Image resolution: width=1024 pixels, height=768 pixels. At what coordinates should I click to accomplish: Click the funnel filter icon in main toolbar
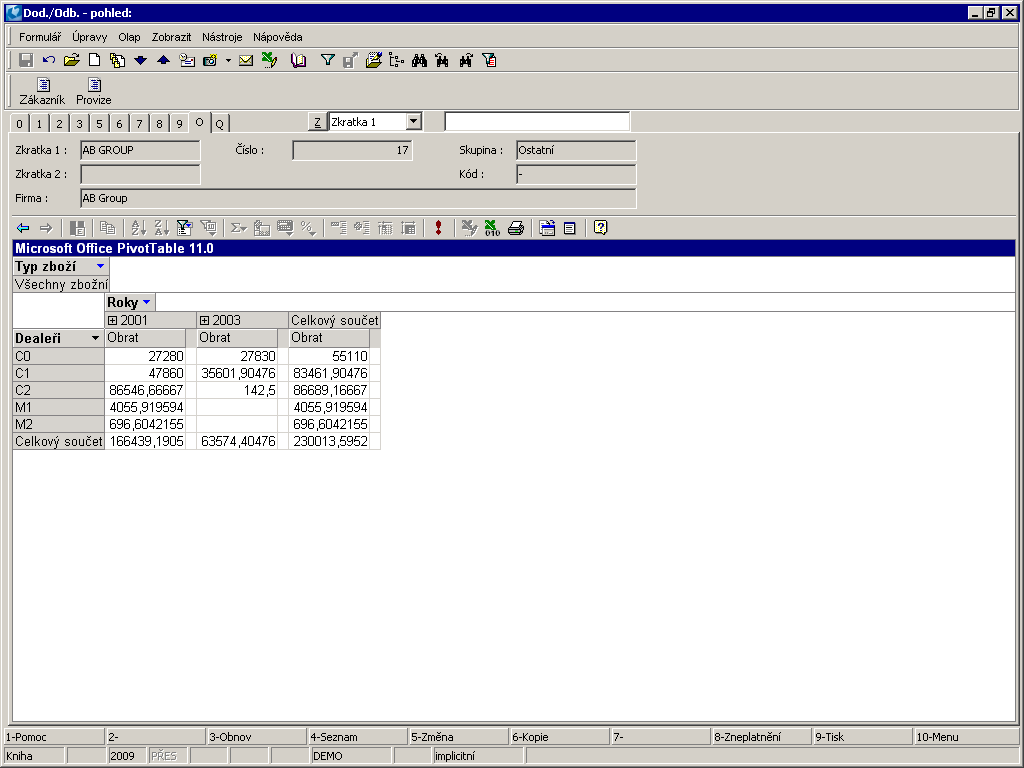[327, 60]
